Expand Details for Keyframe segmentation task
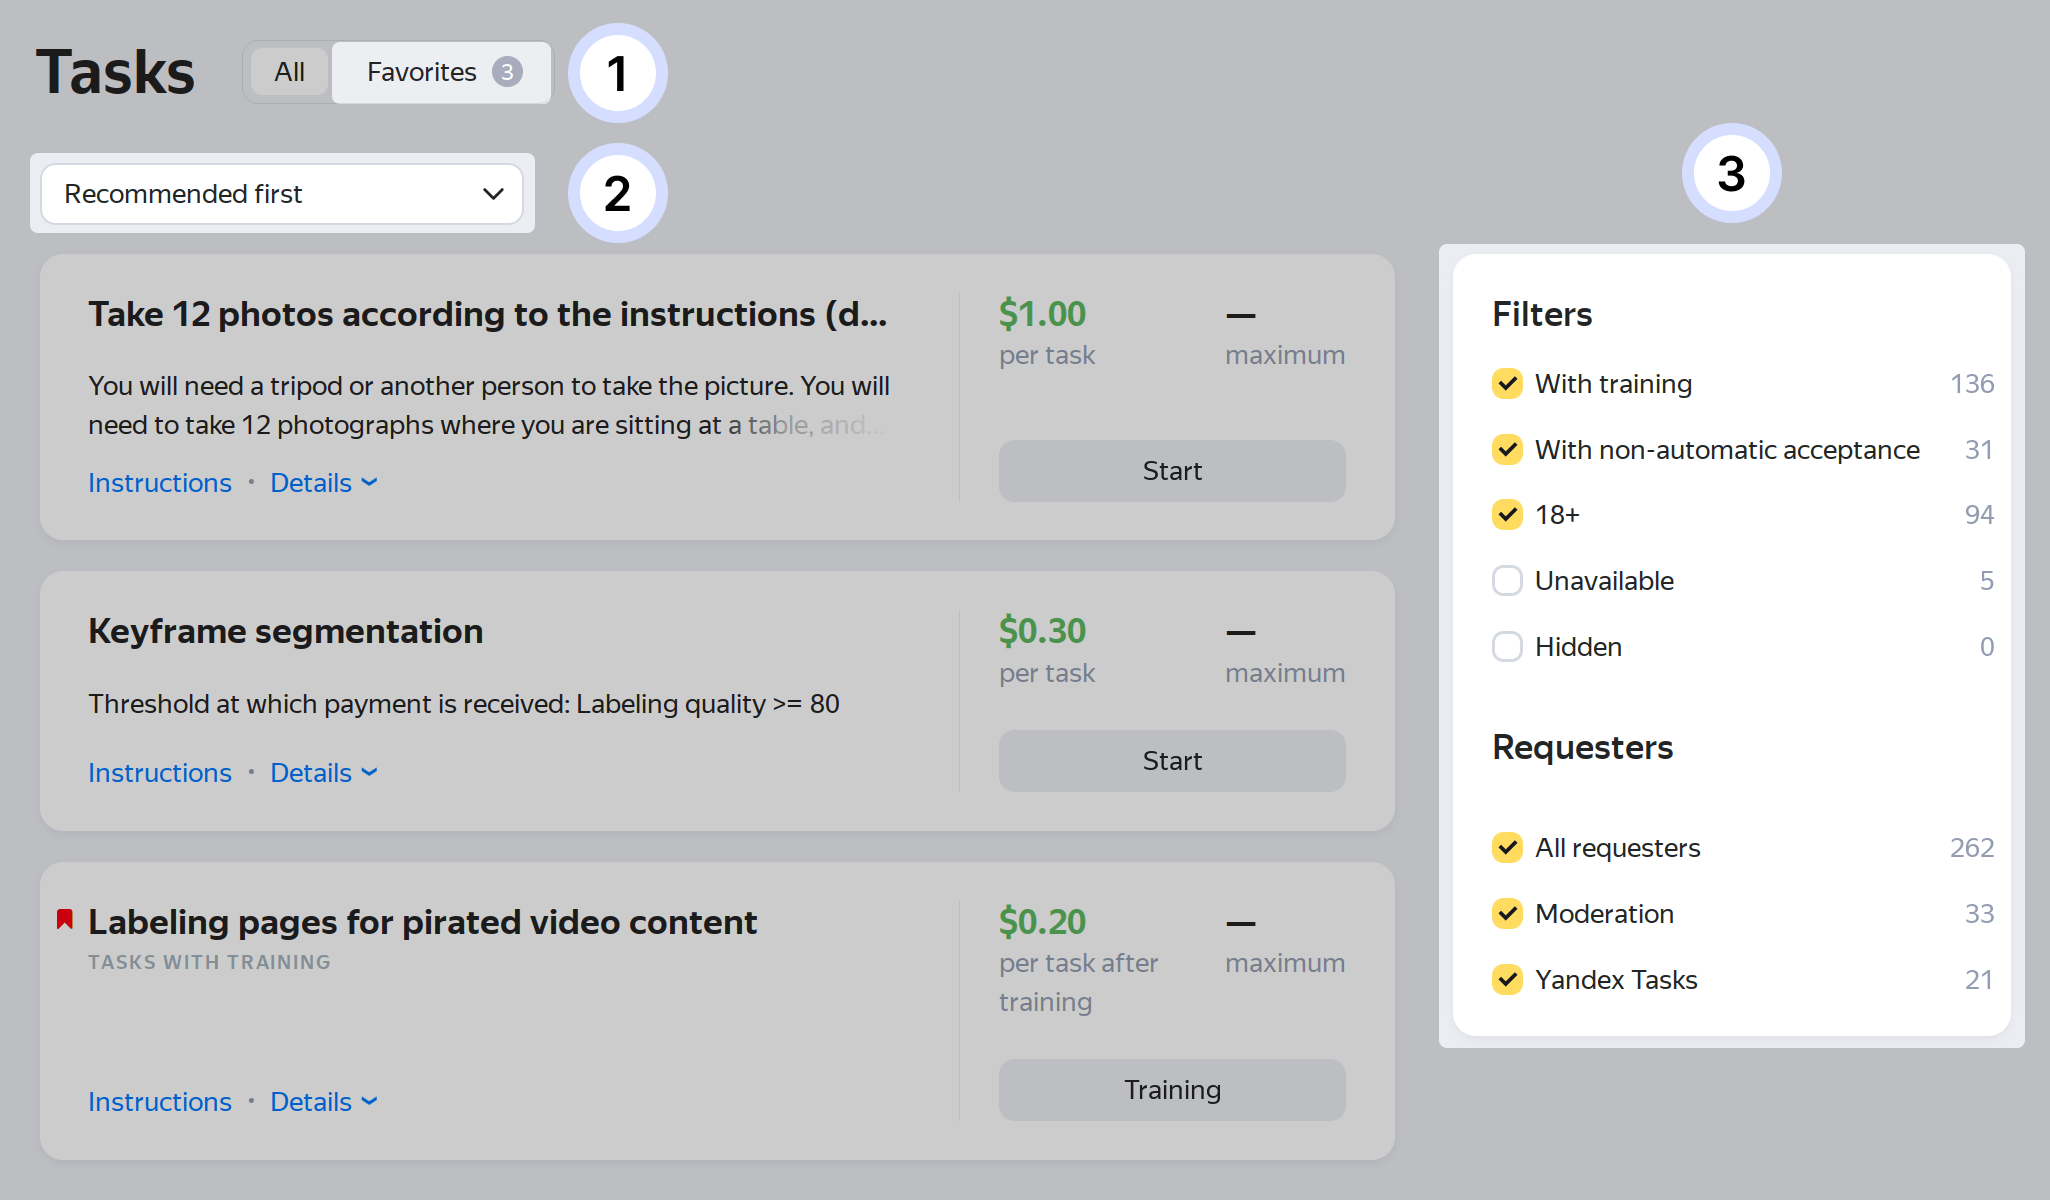 (x=324, y=773)
